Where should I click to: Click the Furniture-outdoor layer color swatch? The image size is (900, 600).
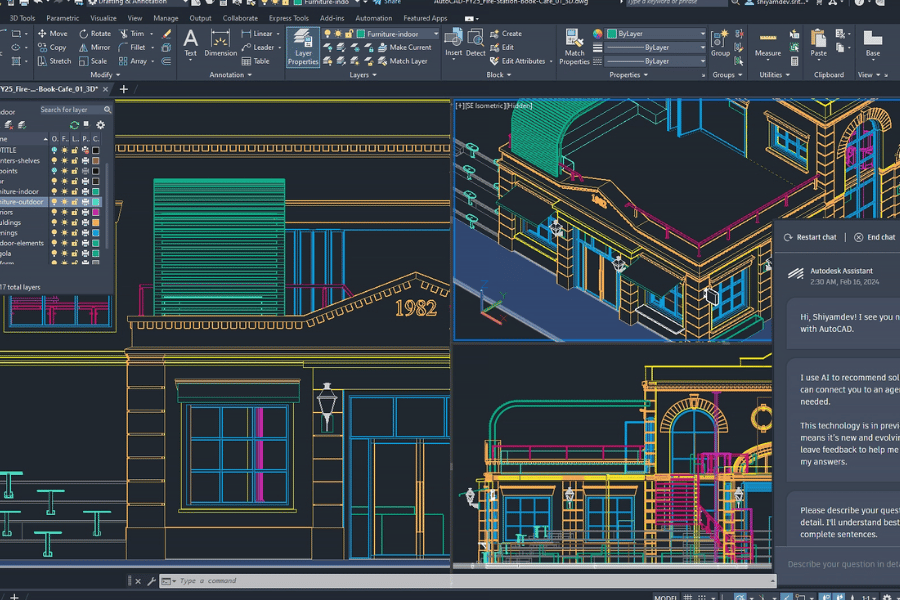[96, 202]
